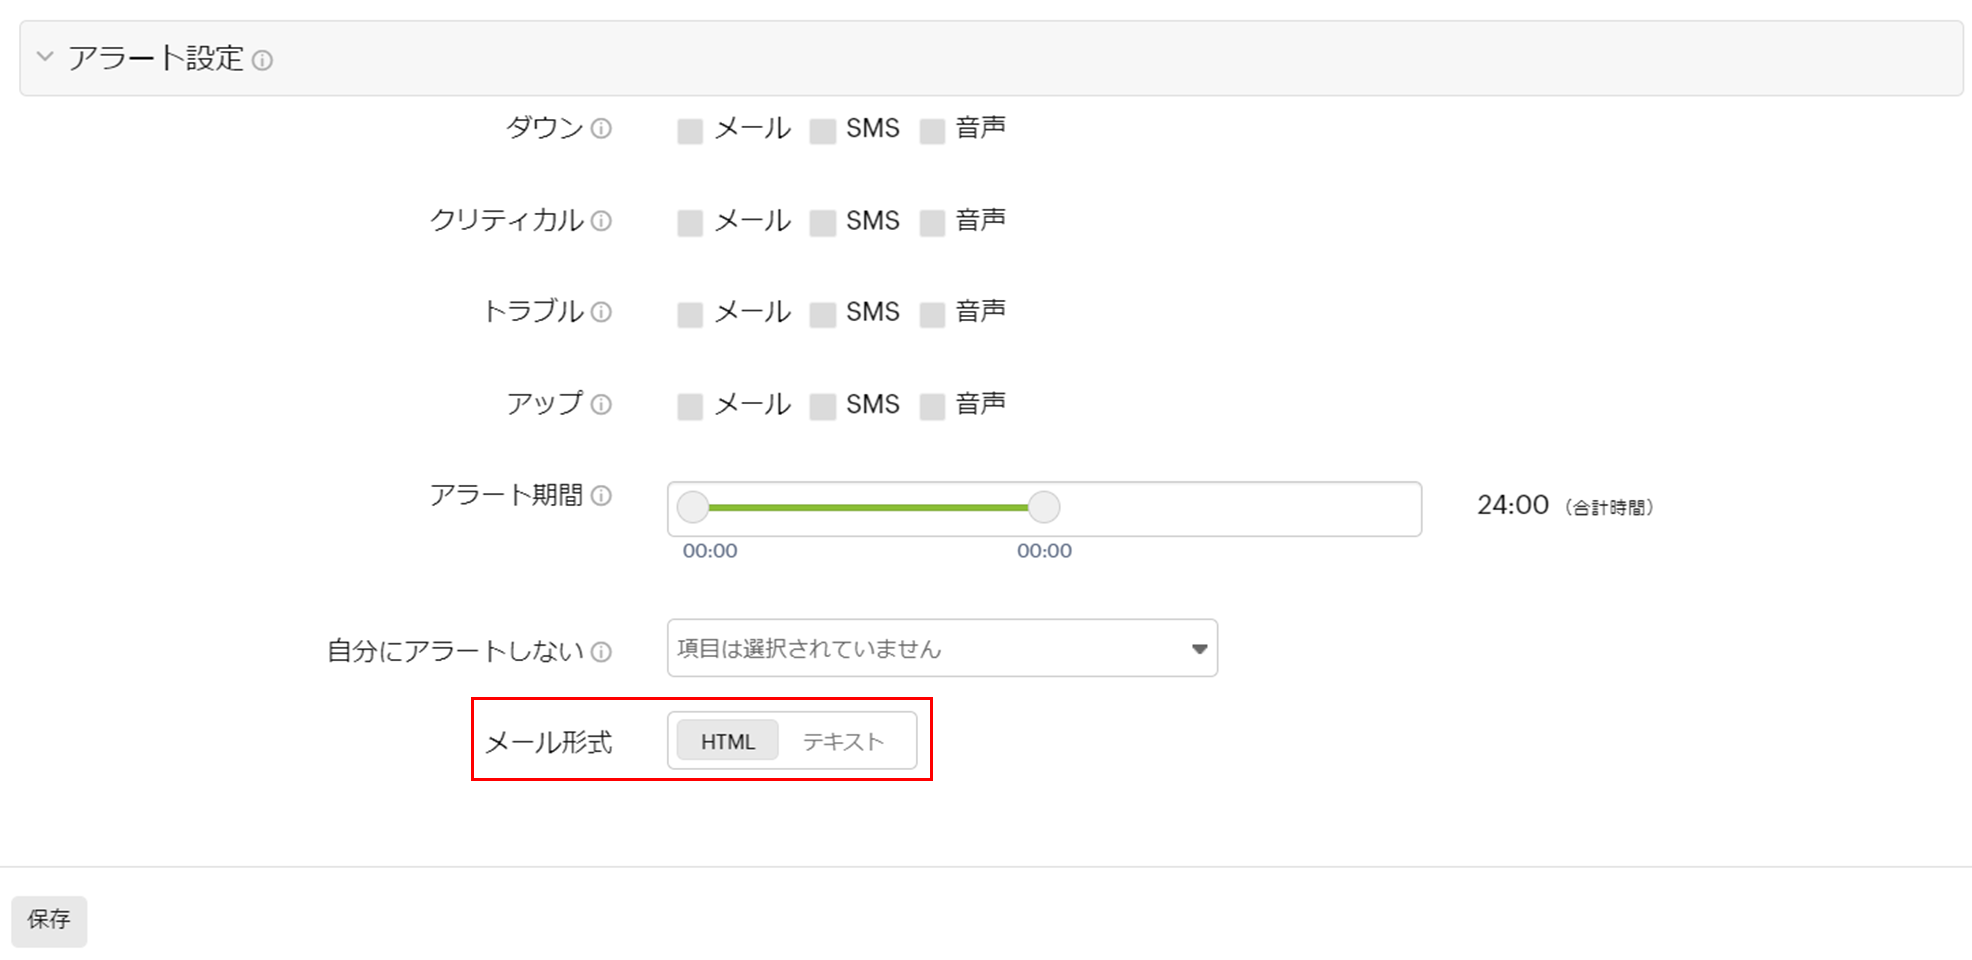Collapse the アラート設定 section chevron
This screenshot has width=1972, height=960.
point(45,57)
